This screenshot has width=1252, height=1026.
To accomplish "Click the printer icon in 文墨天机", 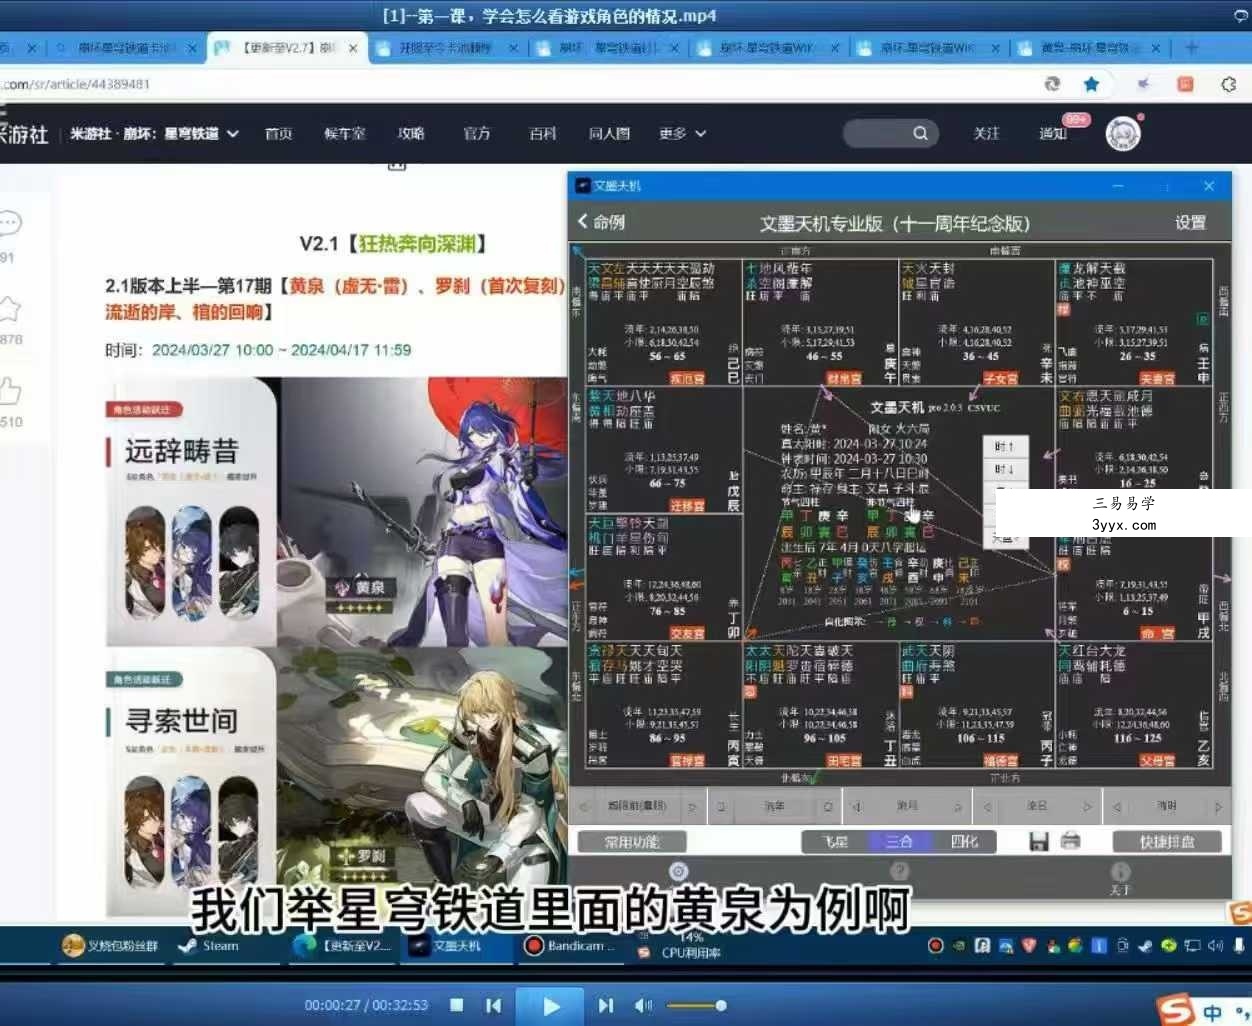I will click(x=1071, y=841).
